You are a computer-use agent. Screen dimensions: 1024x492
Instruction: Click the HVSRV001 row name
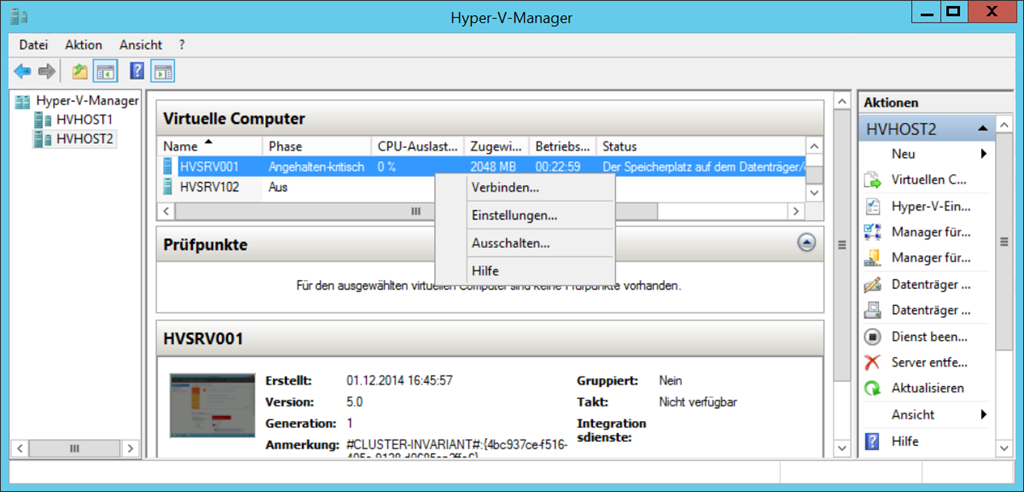209,167
